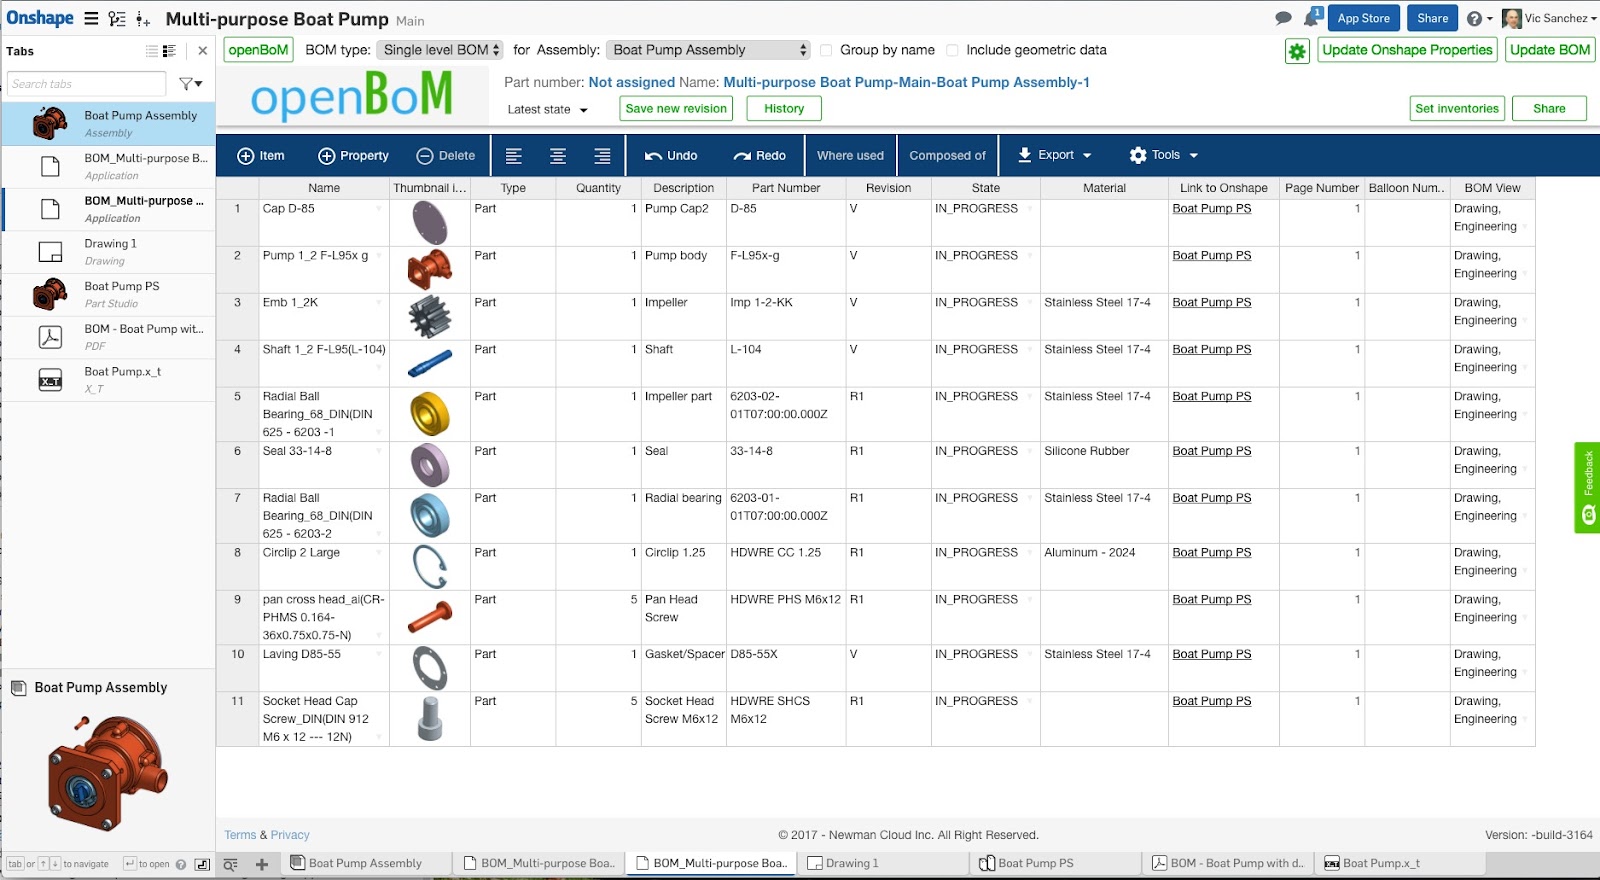The width and height of the screenshot is (1600, 880).
Task: Click the Pump body thumbnail in row 2
Action: tap(429, 269)
